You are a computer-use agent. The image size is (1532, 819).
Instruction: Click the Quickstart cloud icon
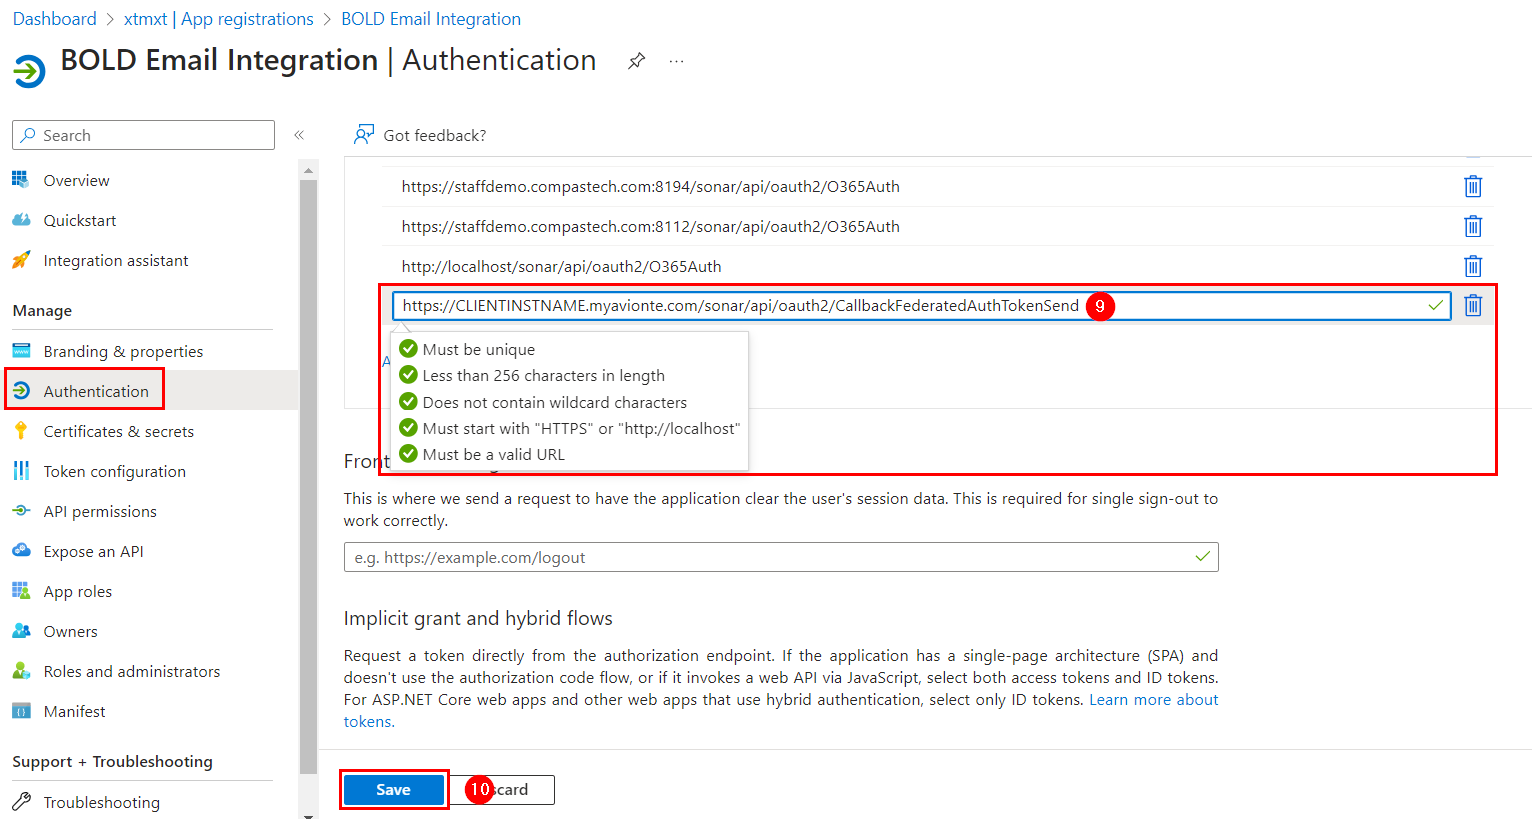pyautogui.click(x=21, y=220)
